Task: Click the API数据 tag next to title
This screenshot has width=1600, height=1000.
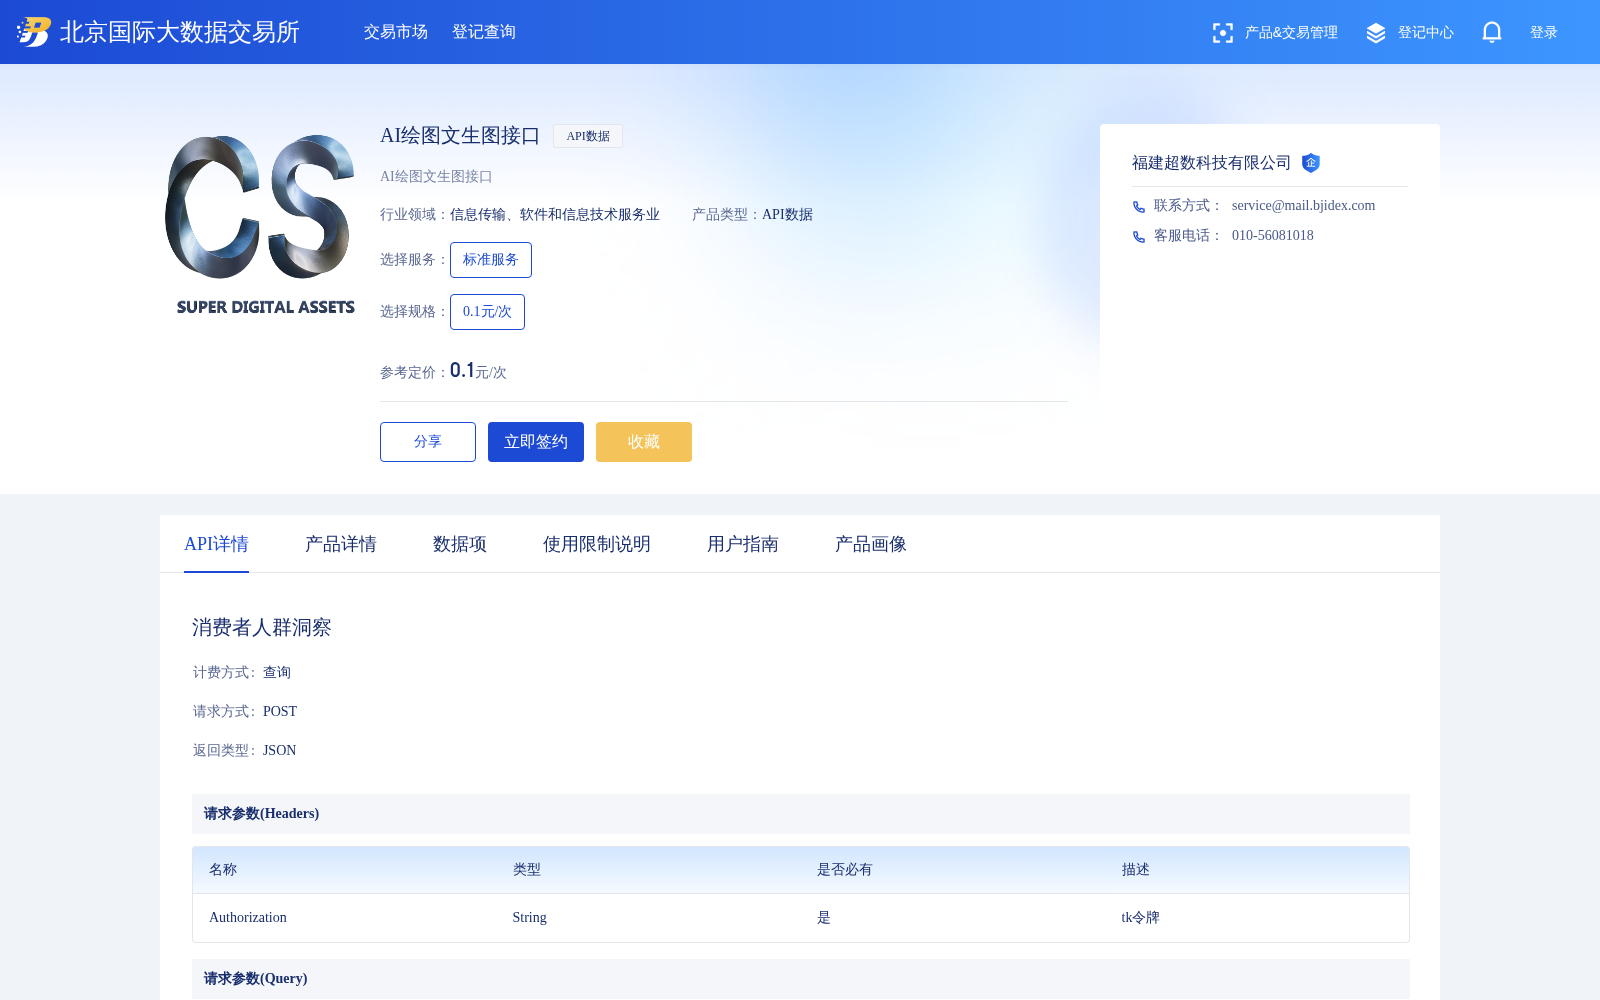Action: click(588, 136)
